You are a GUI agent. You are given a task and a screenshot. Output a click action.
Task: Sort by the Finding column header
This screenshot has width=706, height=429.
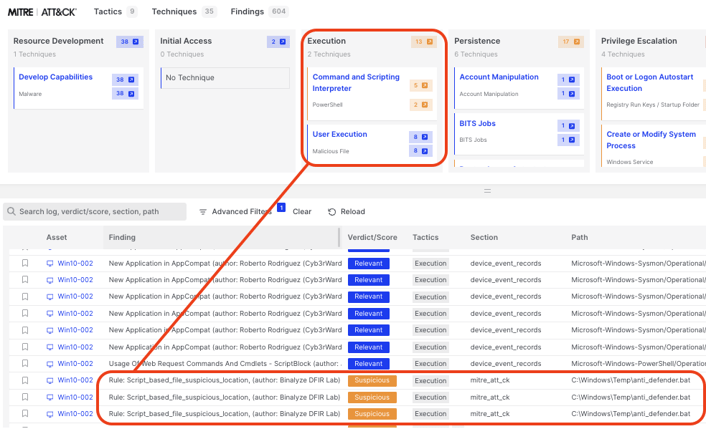[x=122, y=237]
